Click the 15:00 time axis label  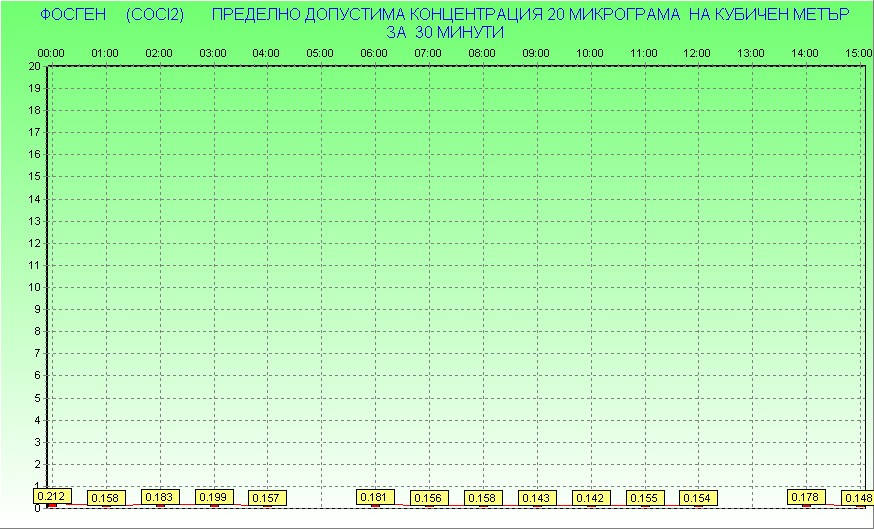point(859,53)
